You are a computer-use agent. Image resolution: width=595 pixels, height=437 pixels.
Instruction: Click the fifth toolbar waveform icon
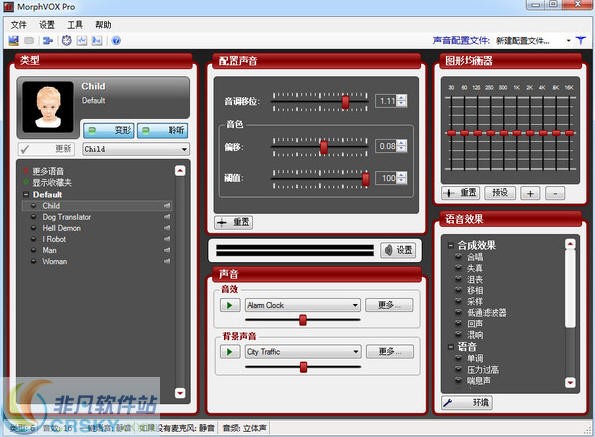click(82, 40)
